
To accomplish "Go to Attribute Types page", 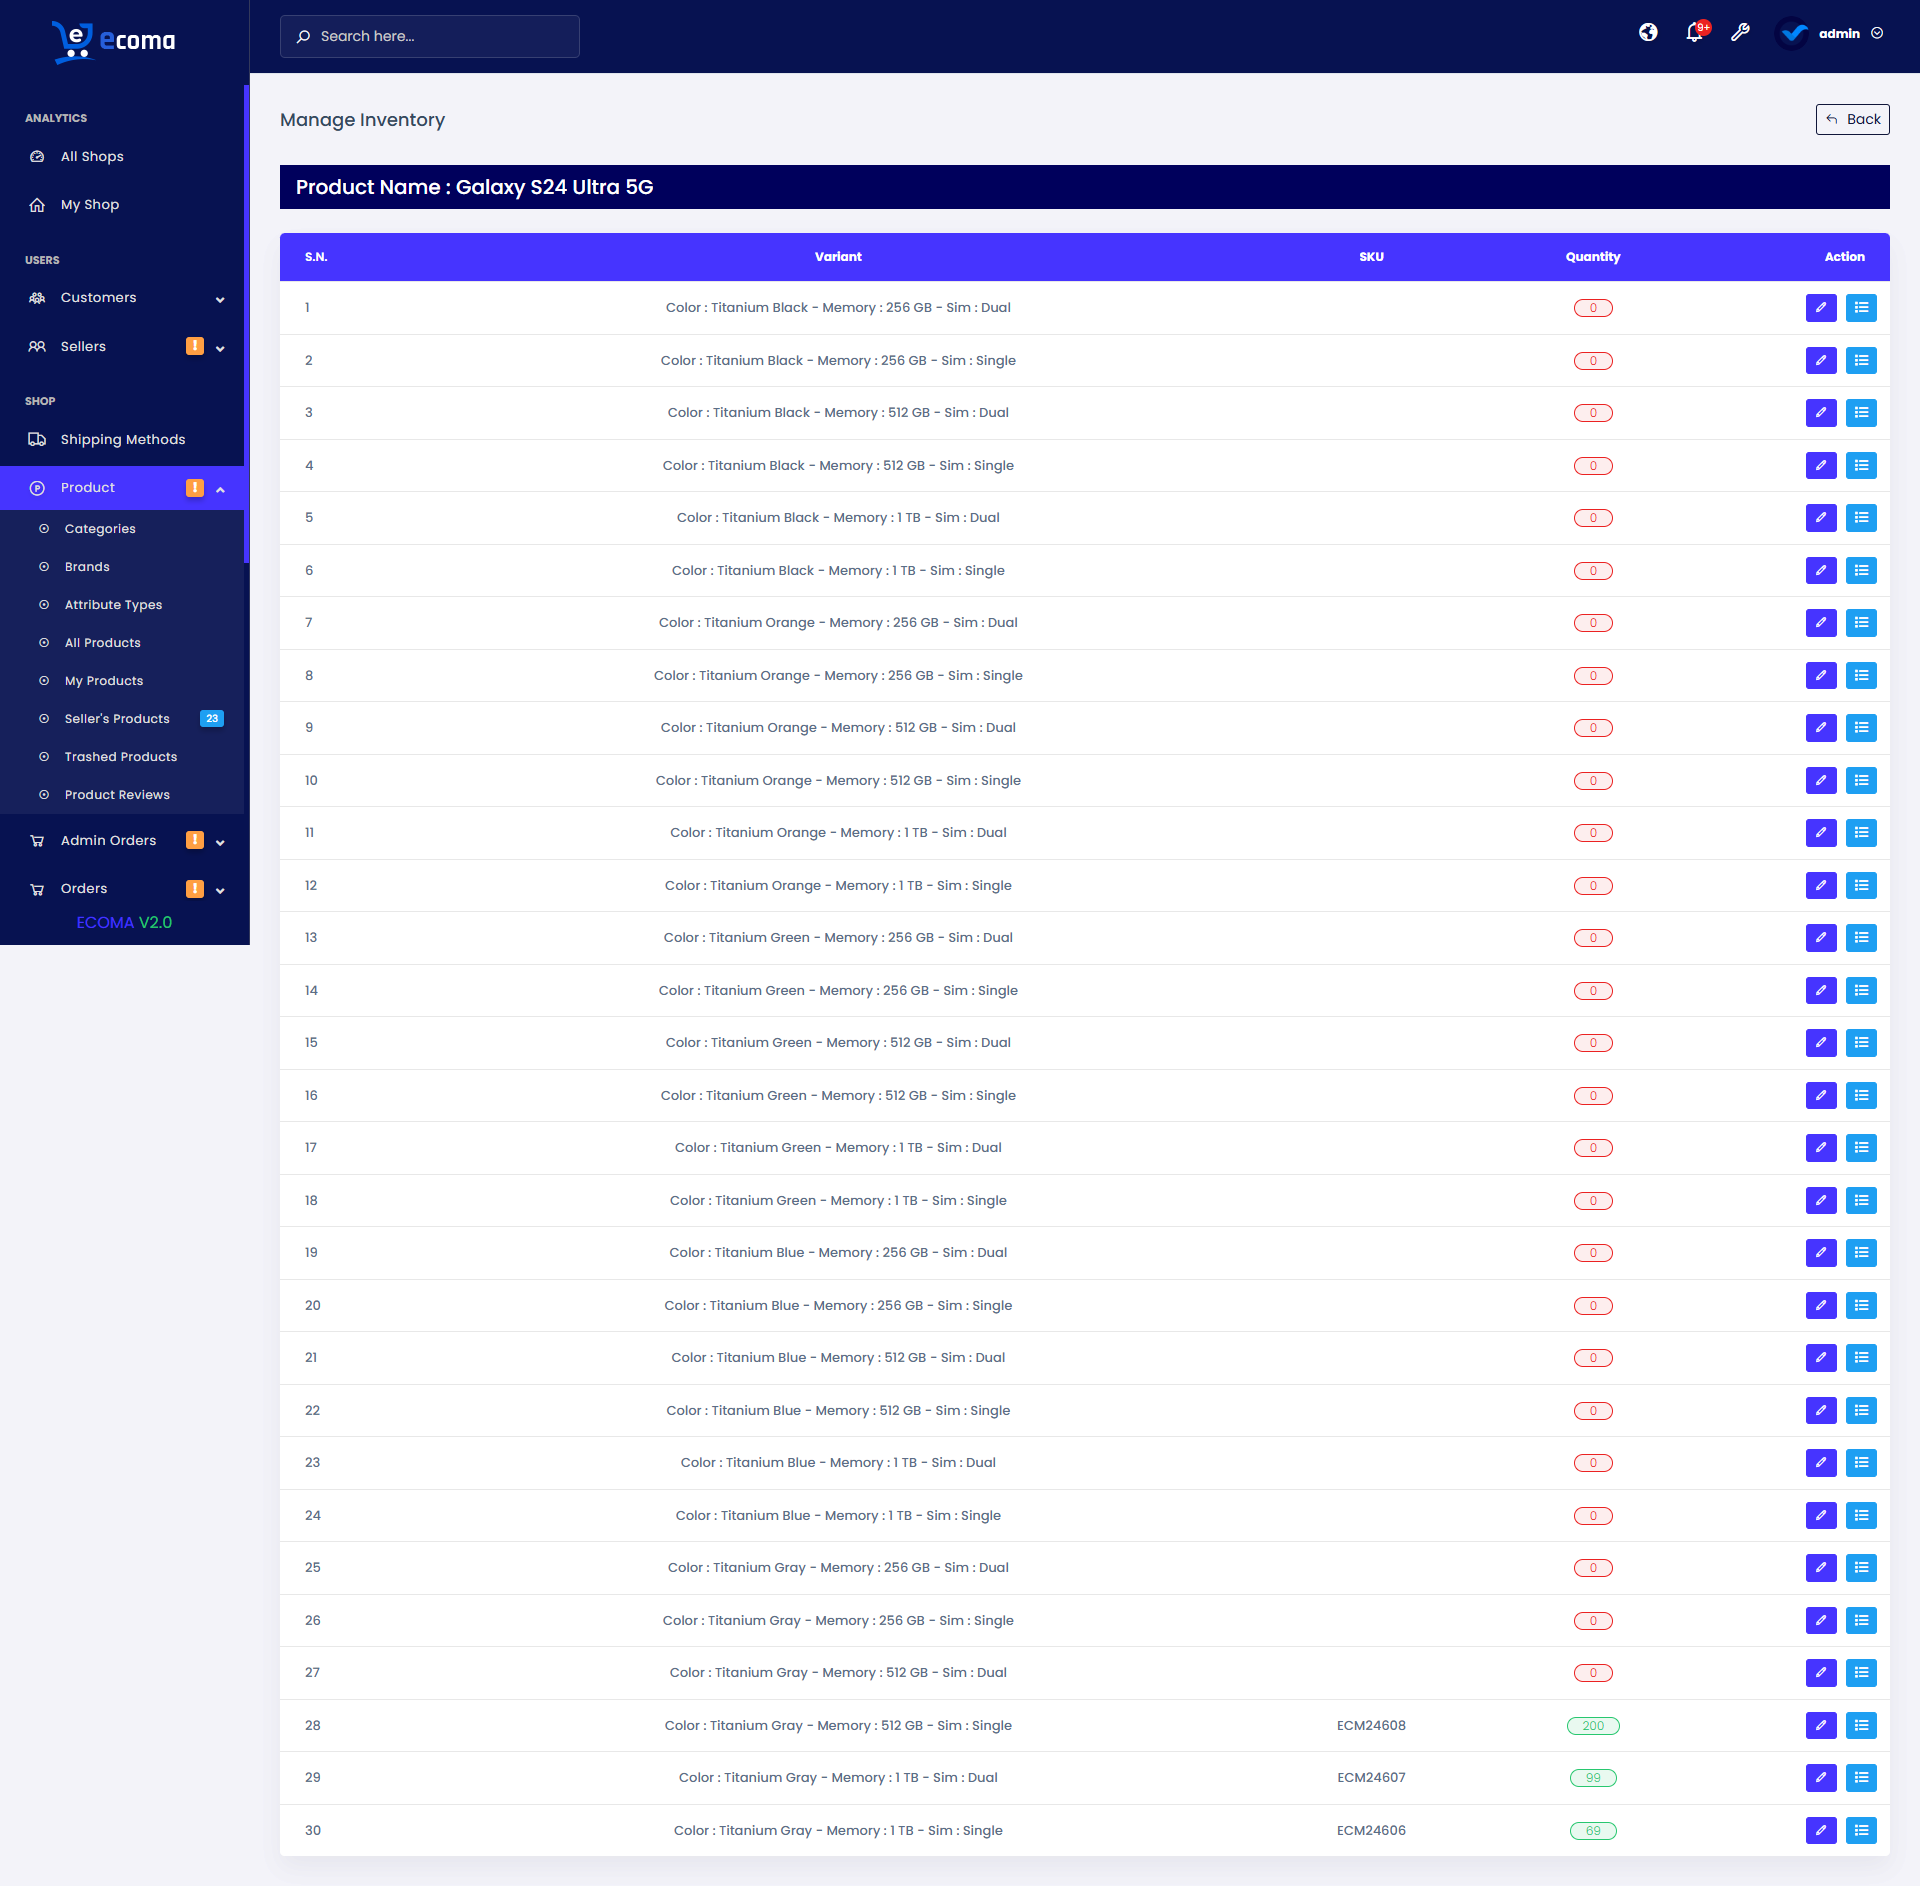I will [113, 605].
